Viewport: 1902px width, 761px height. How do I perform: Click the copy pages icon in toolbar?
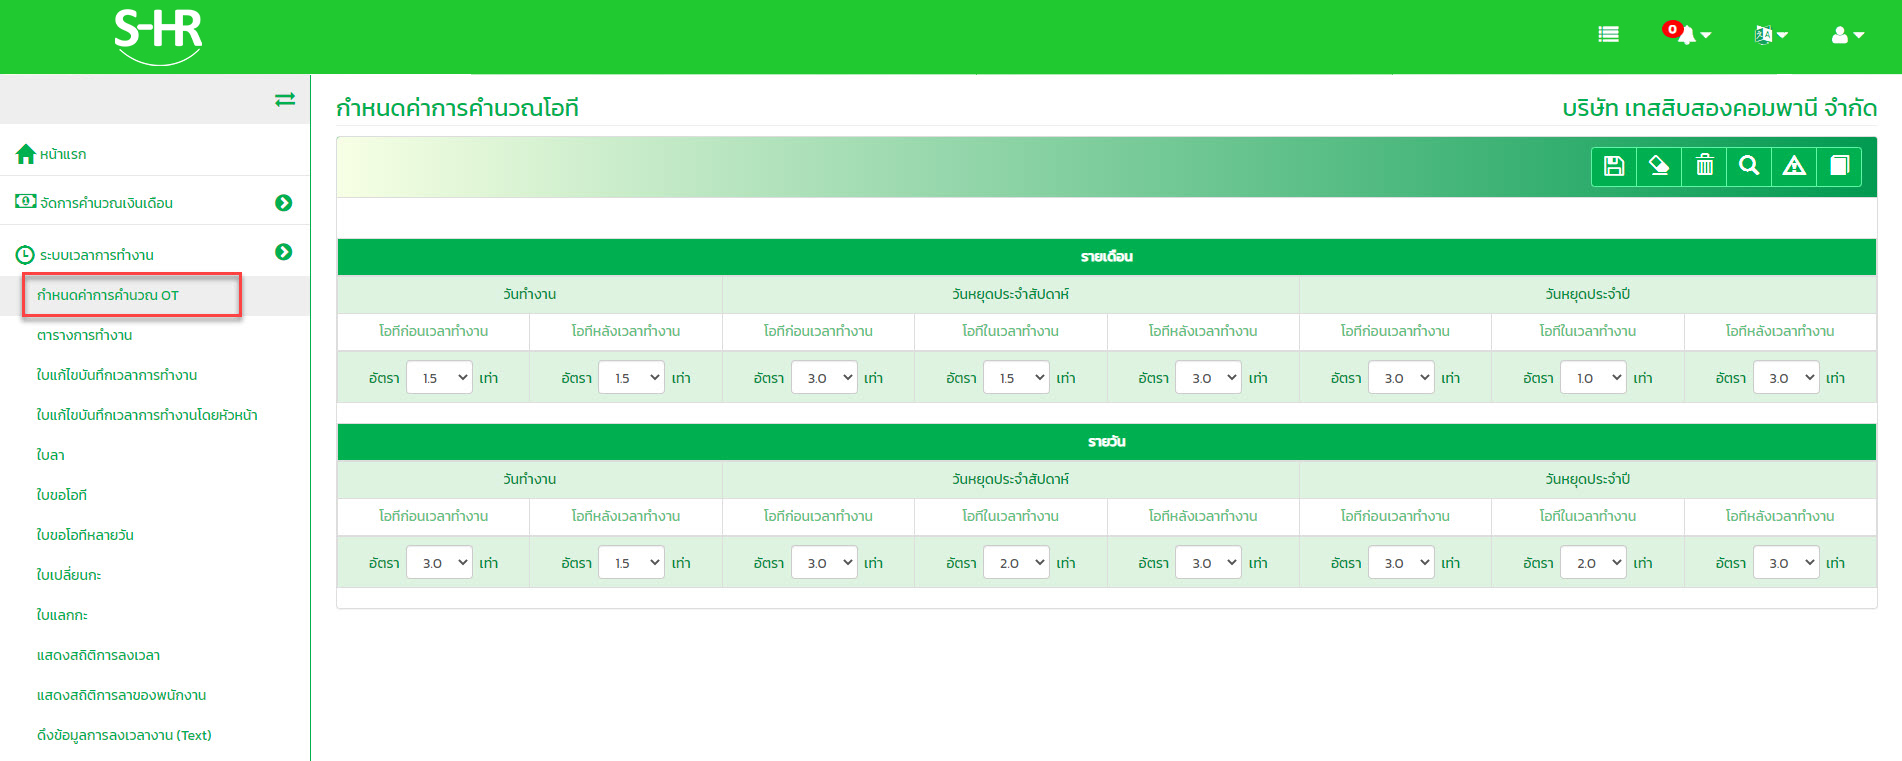point(1839,166)
